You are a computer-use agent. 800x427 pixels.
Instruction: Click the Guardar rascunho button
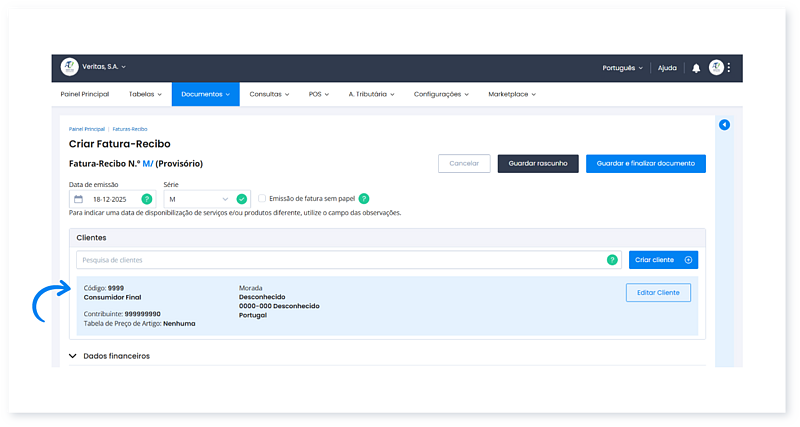[538, 164]
